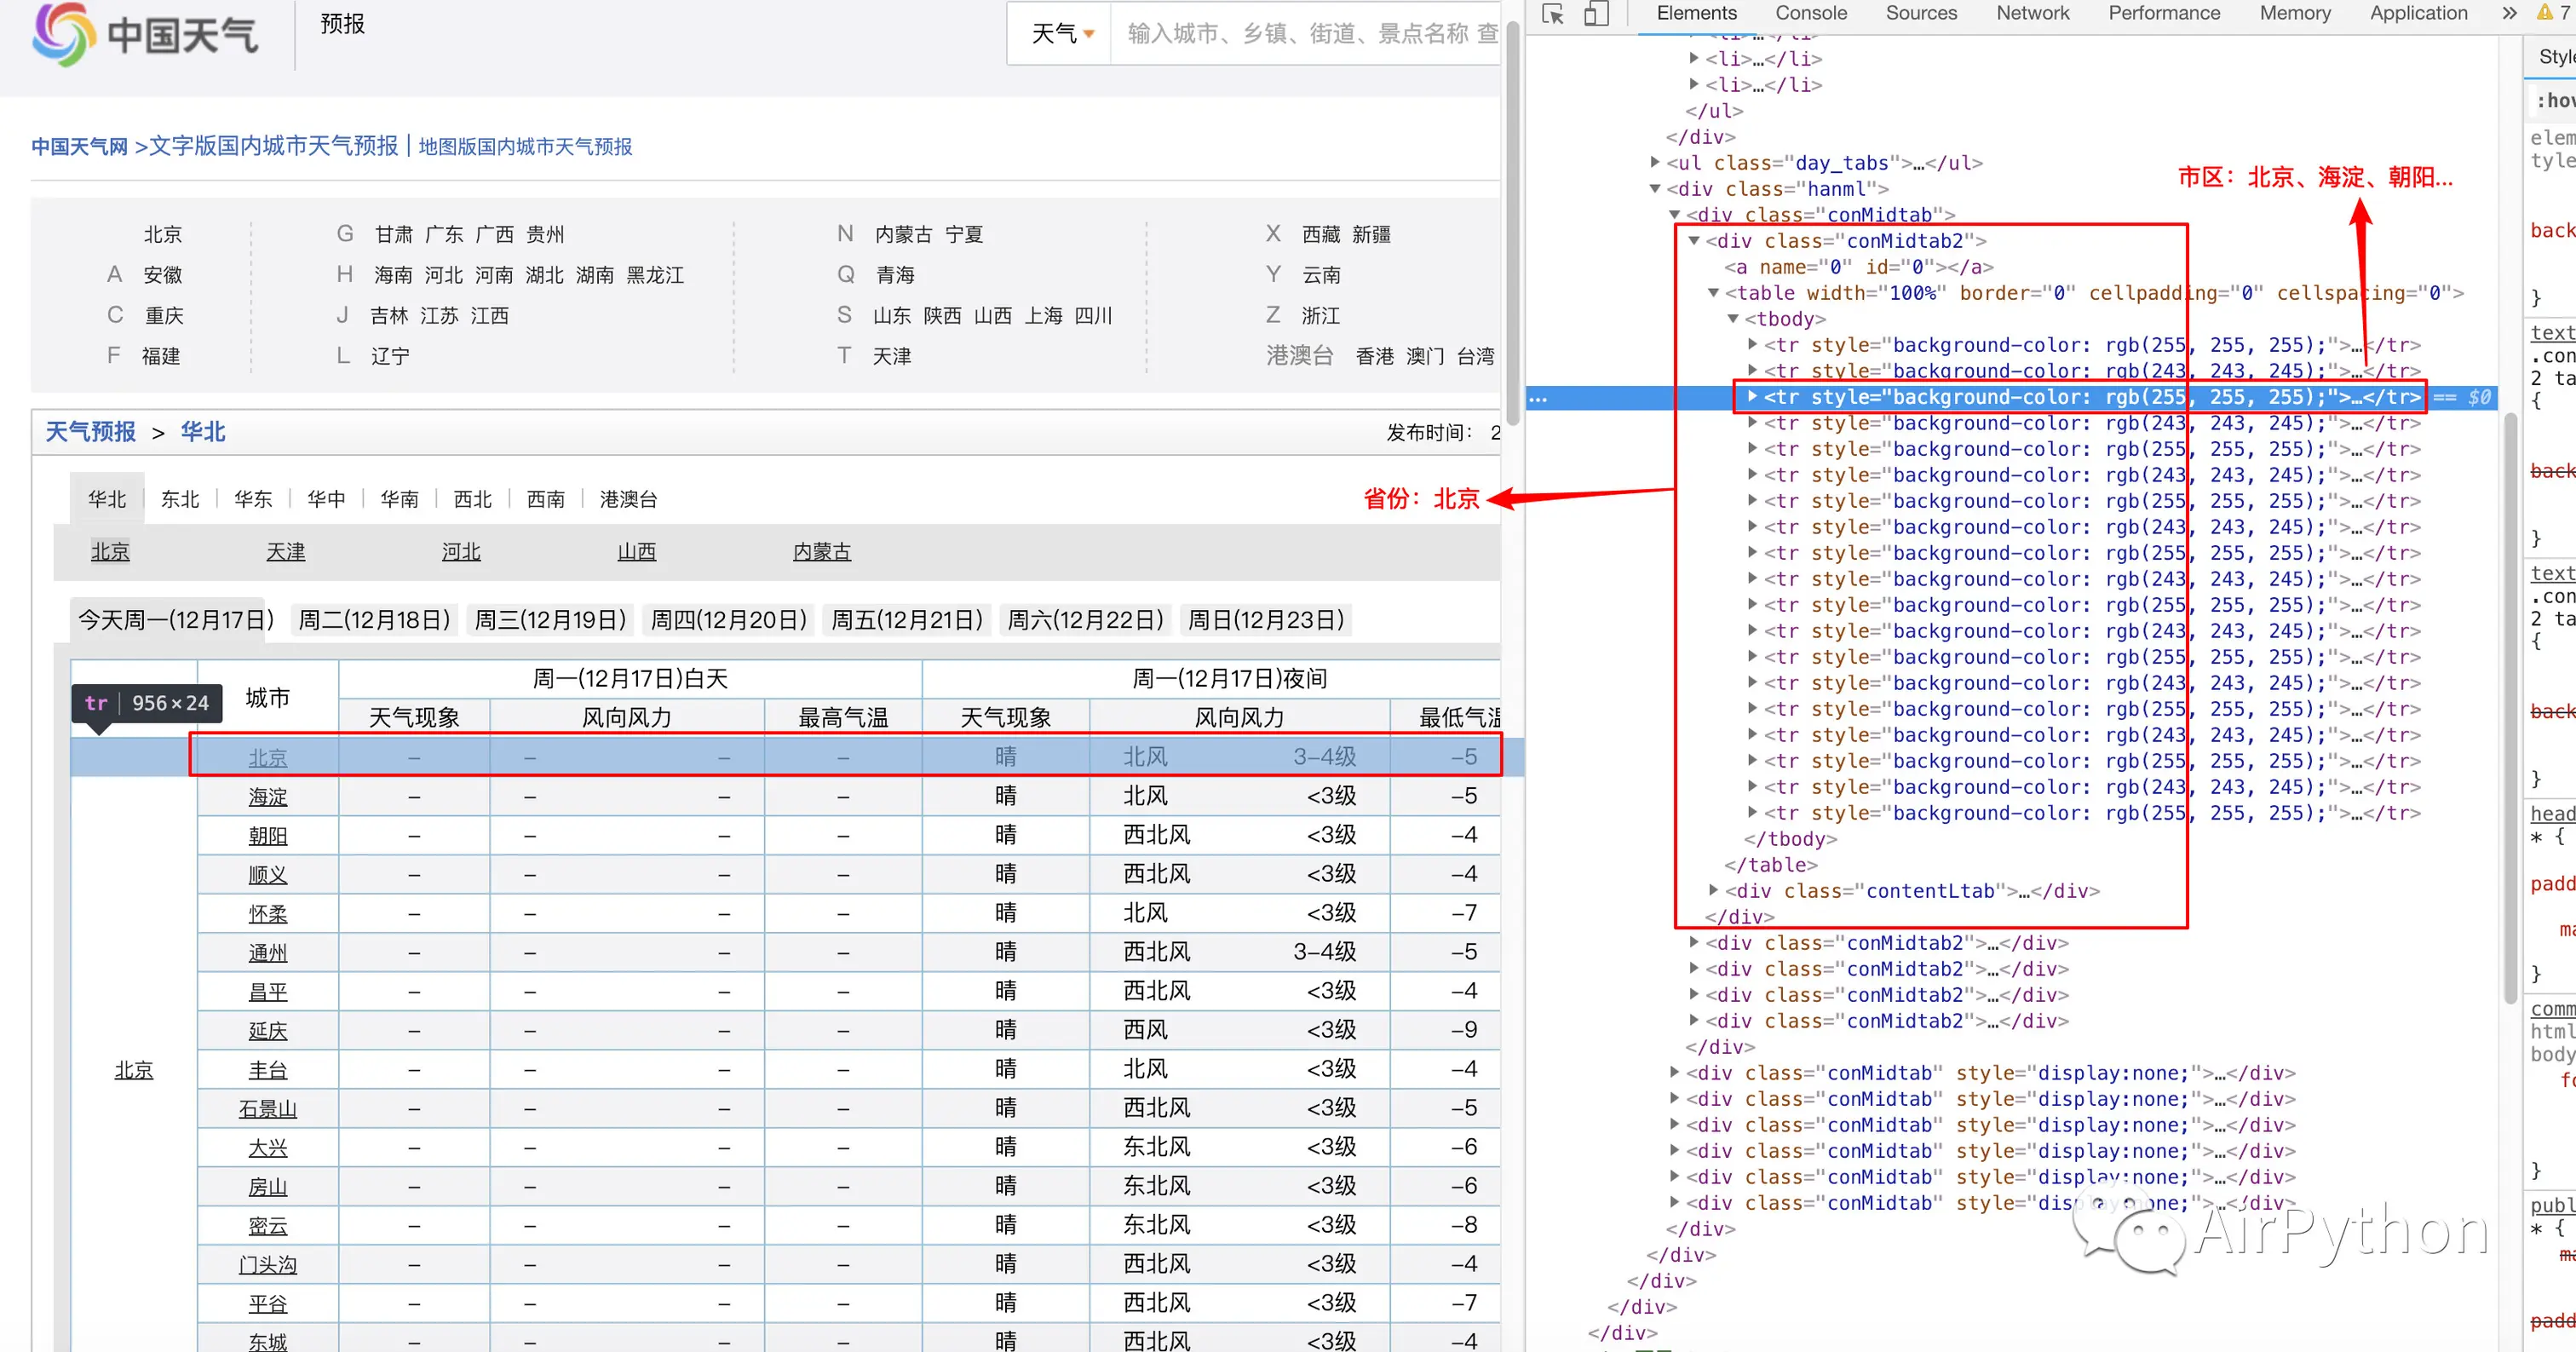Switch to the Console tab
This screenshot has width=2576, height=1352.
click(x=1810, y=13)
